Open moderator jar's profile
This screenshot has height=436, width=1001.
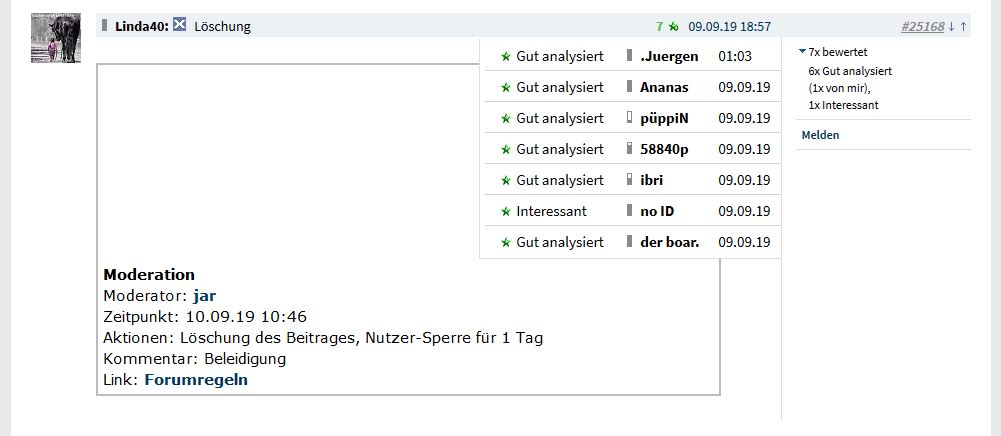click(204, 296)
